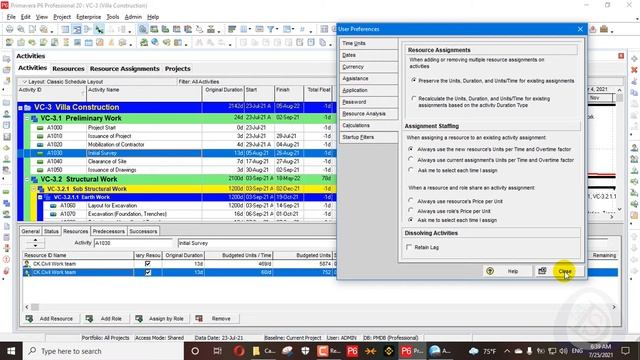Collapse VC-3.2 Structural Work group
The height and width of the screenshot is (360, 640).
click(x=27, y=179)
